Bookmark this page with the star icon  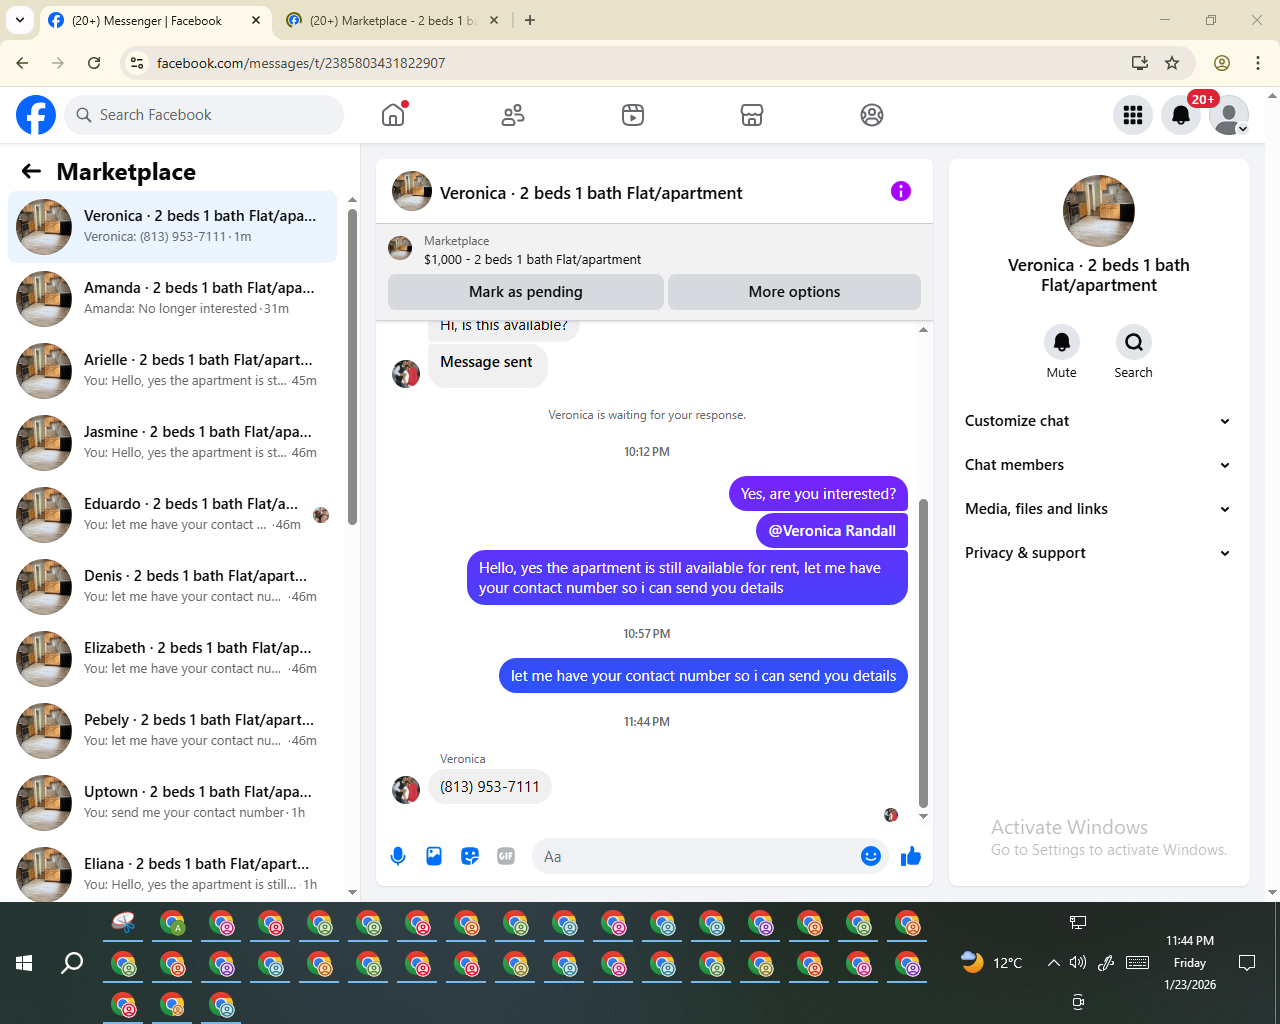tap(1172, 63)
